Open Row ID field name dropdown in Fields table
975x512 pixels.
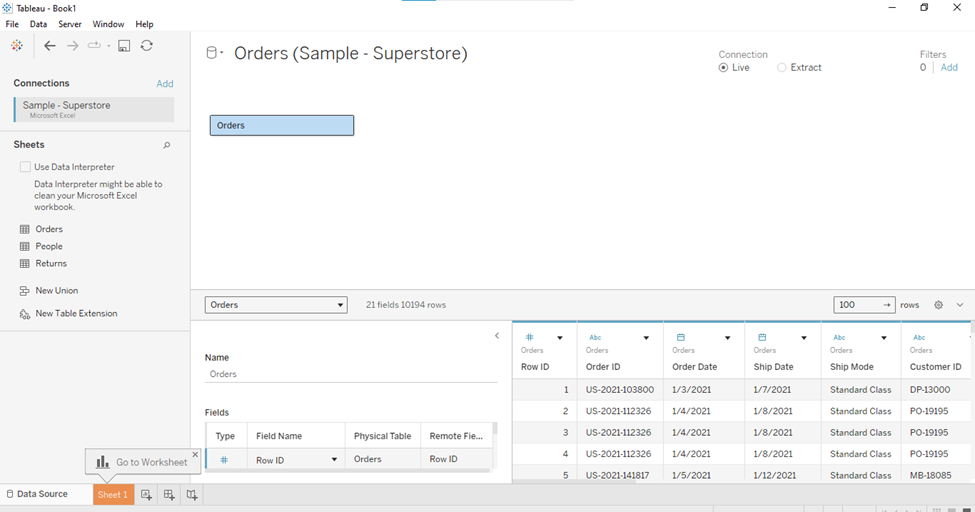[x=334, y=460]
